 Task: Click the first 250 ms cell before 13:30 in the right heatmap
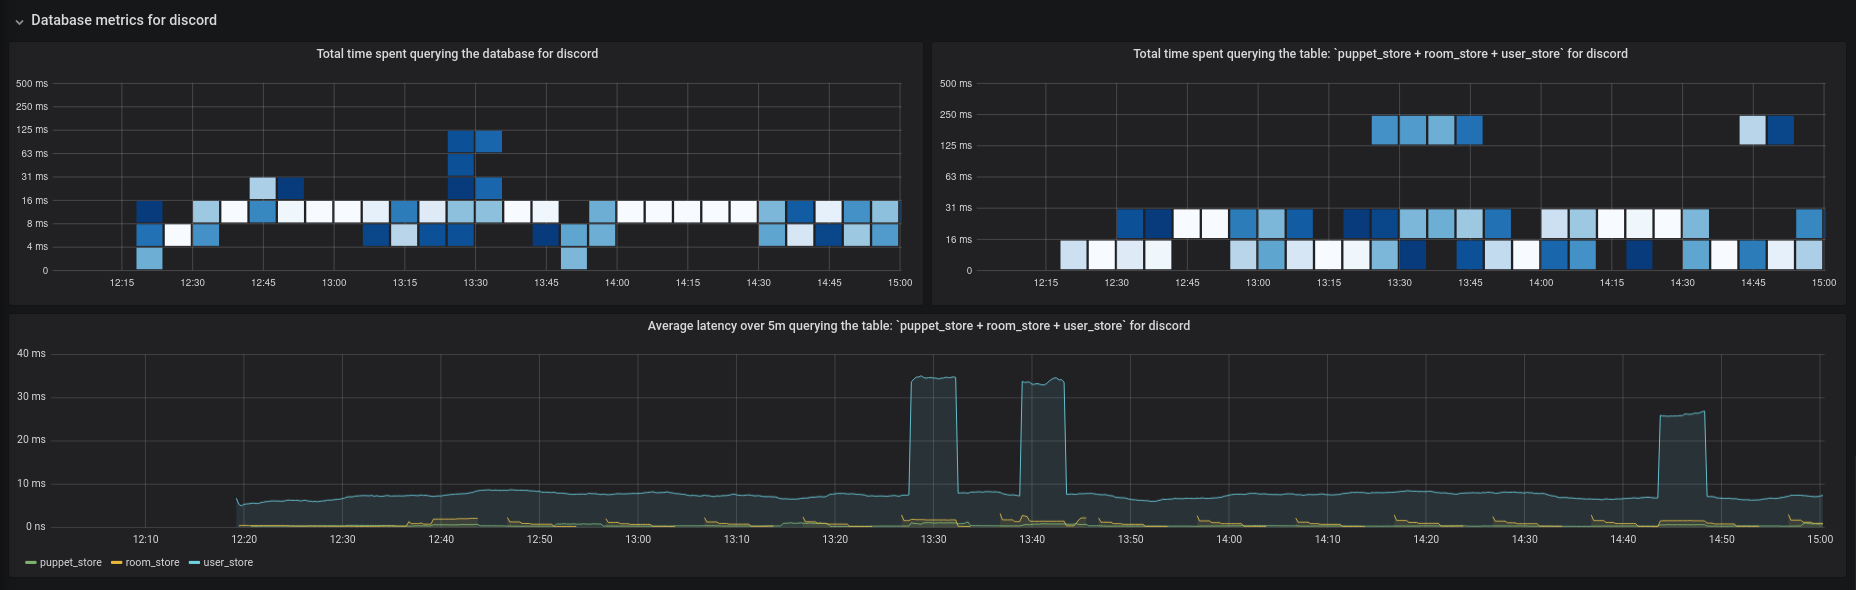point(1385,130)
